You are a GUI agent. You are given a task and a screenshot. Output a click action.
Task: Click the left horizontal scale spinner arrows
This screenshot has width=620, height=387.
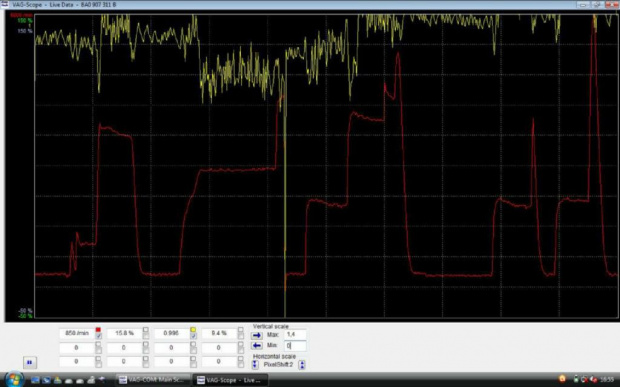pos(255,364)
